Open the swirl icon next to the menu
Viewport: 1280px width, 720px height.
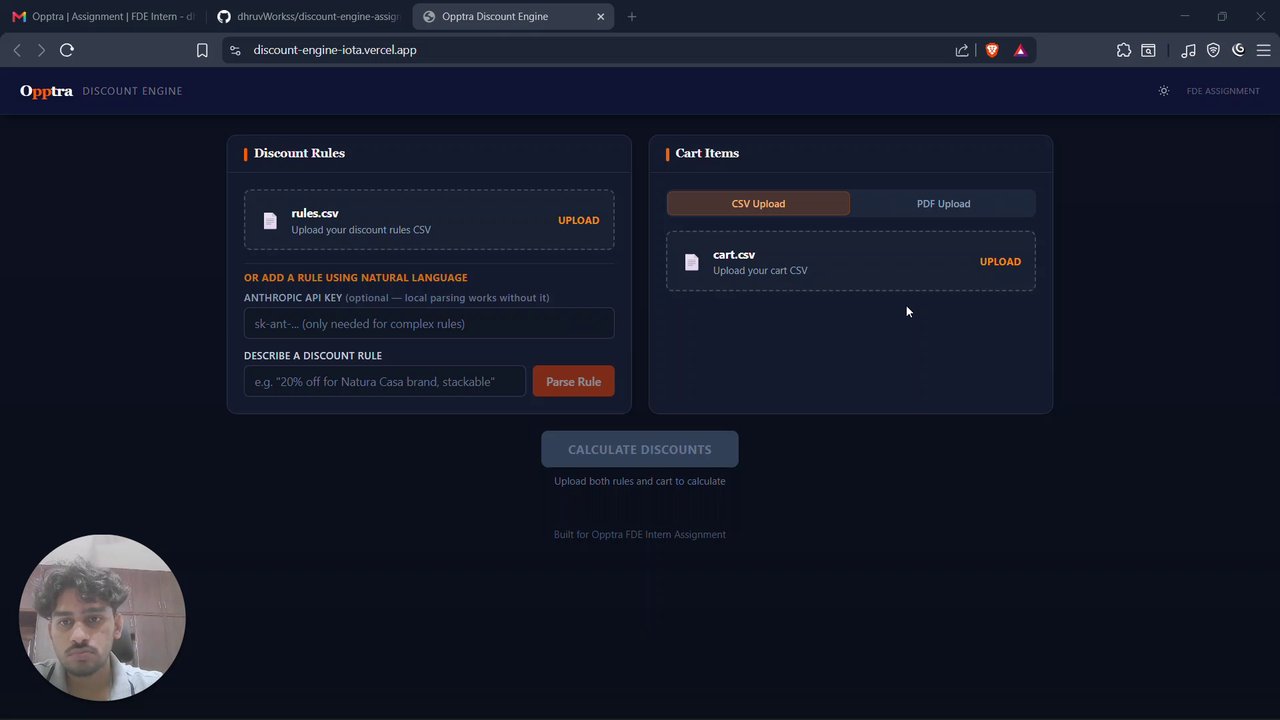tap(1238, 50)
